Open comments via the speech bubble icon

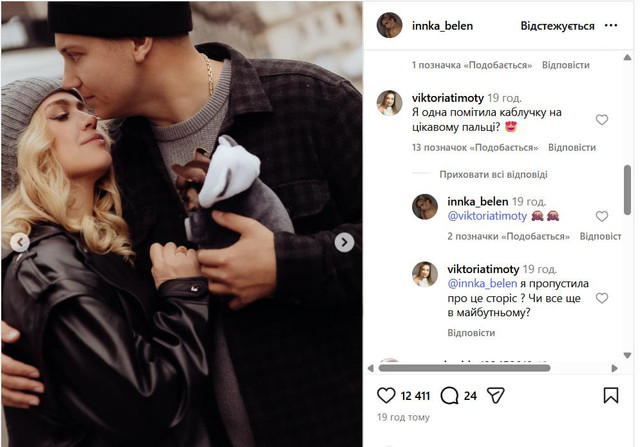coord(449,395)
